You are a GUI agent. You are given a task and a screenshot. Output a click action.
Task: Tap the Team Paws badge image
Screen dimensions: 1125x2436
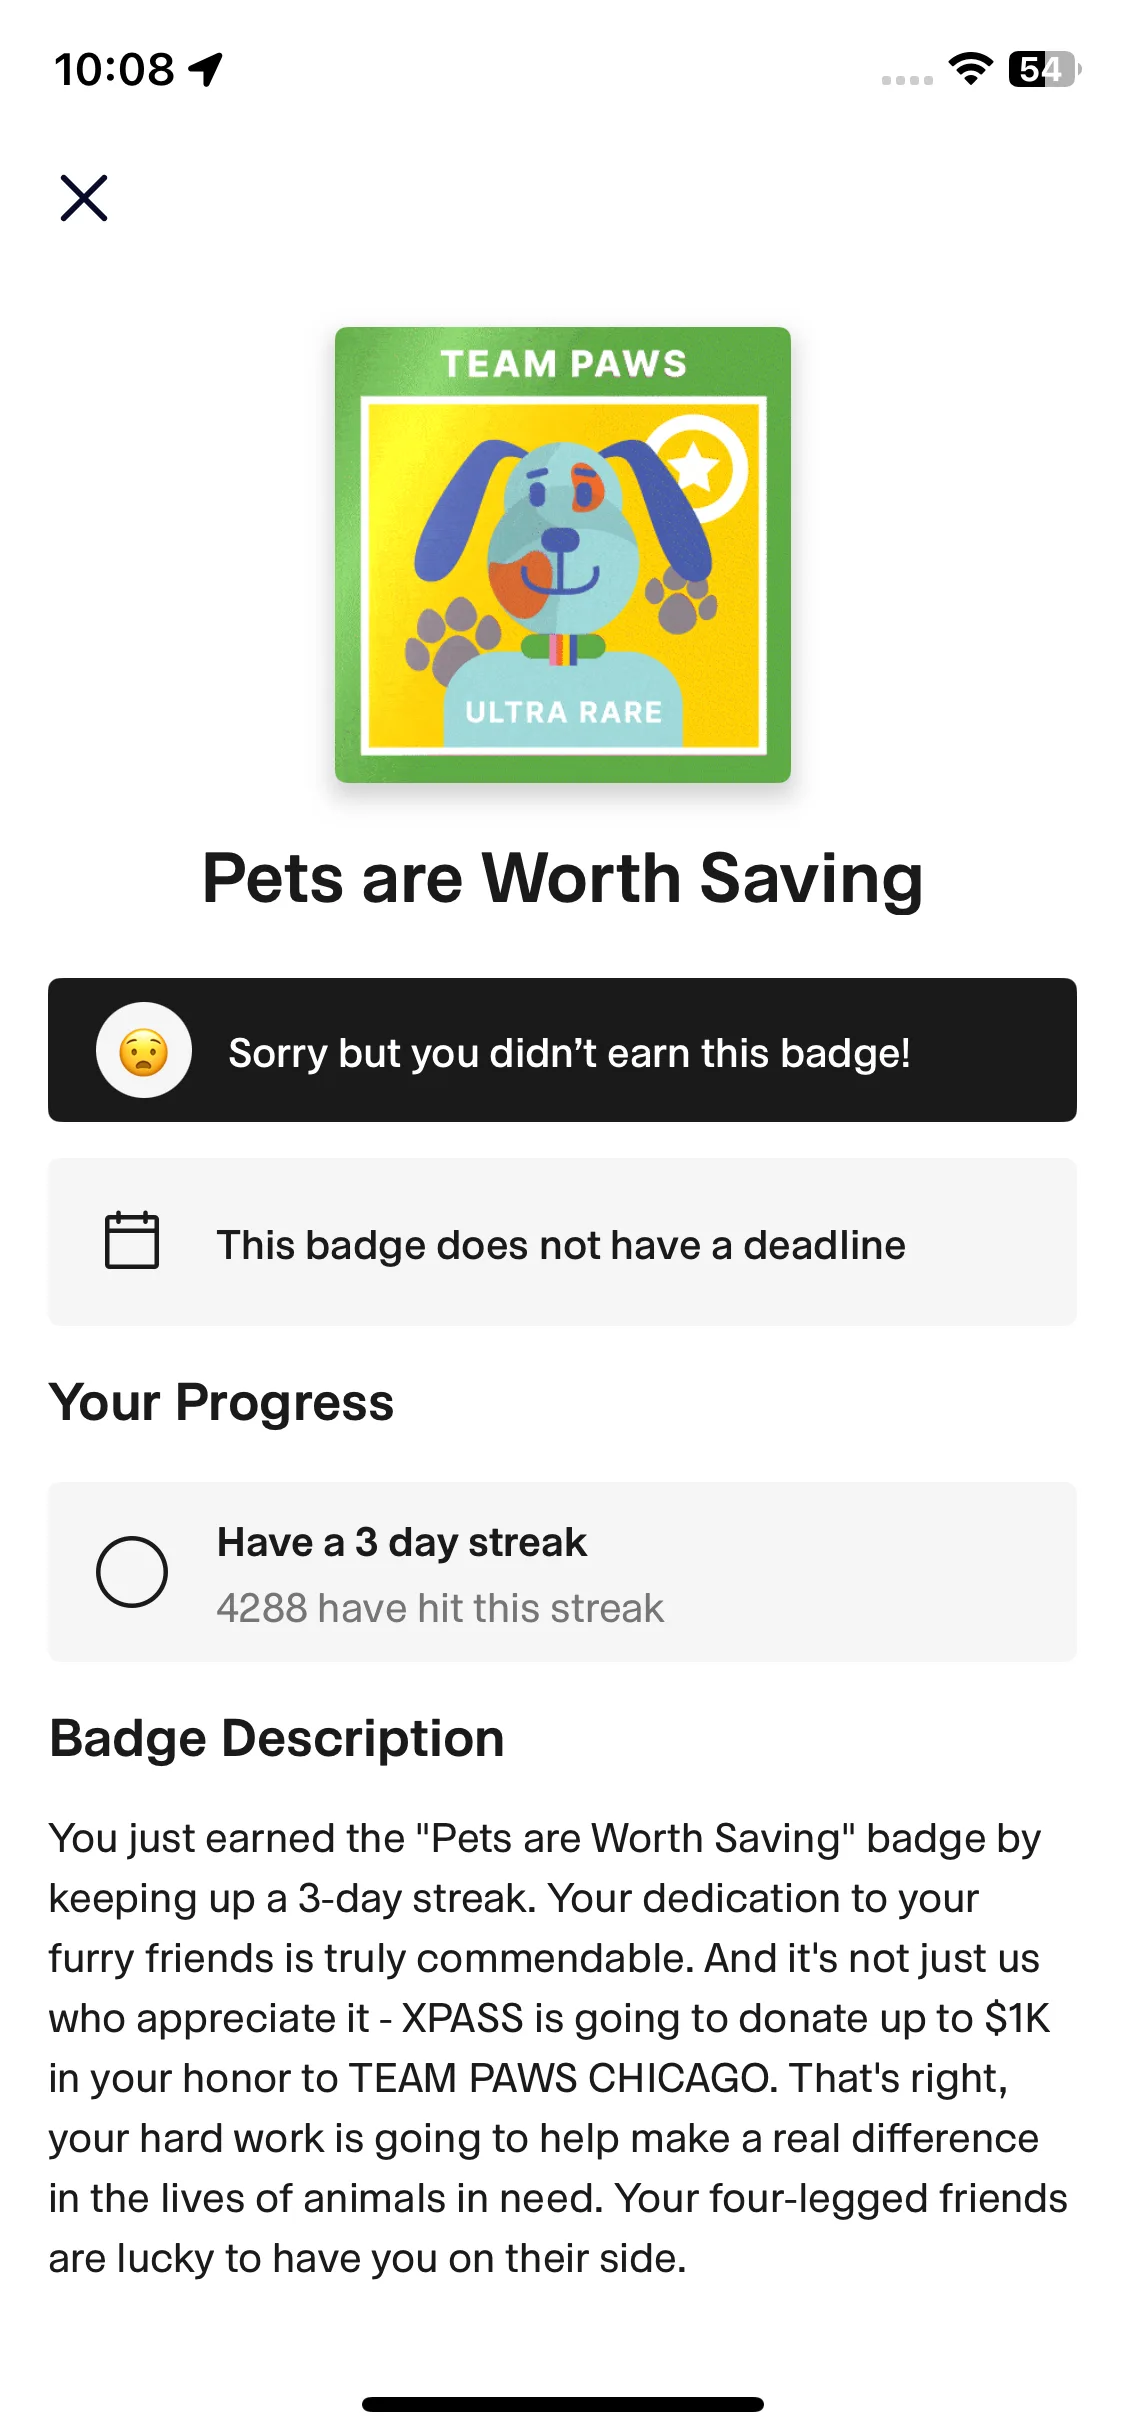coord(562,555)
